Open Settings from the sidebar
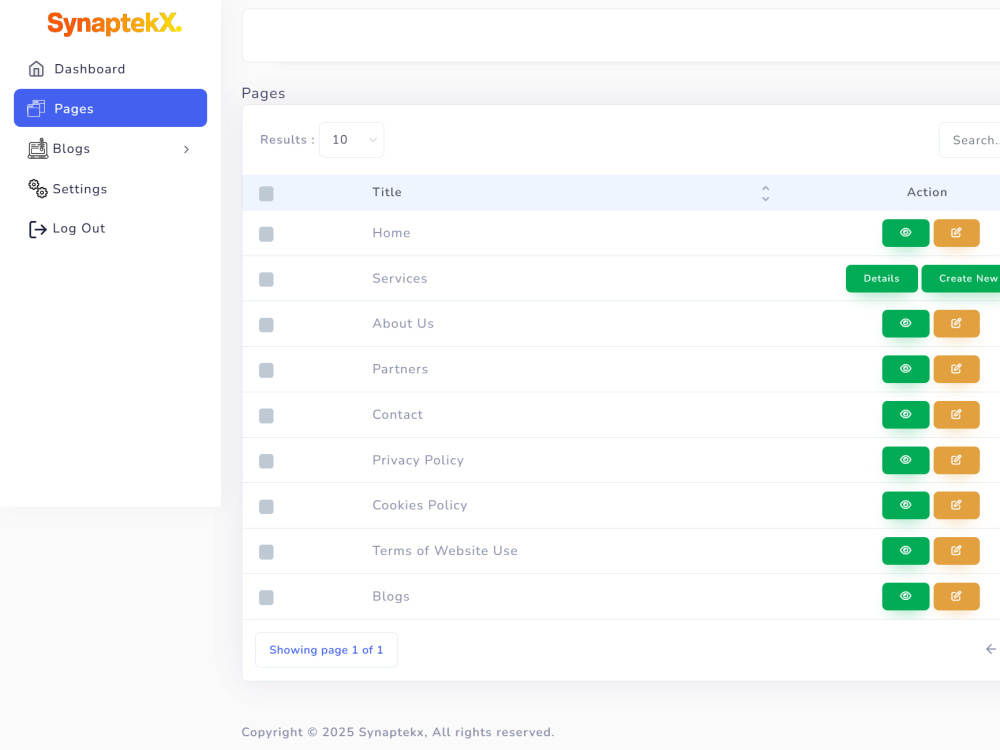 click(x=110, y=189)
